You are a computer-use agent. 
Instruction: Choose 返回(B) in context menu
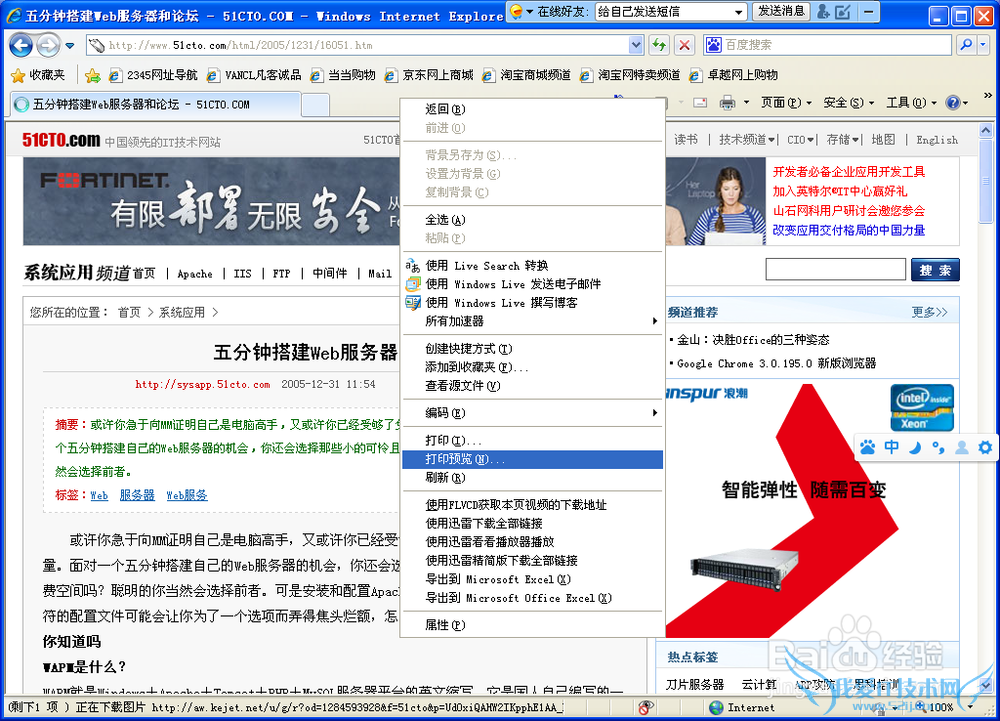point(533,110)
